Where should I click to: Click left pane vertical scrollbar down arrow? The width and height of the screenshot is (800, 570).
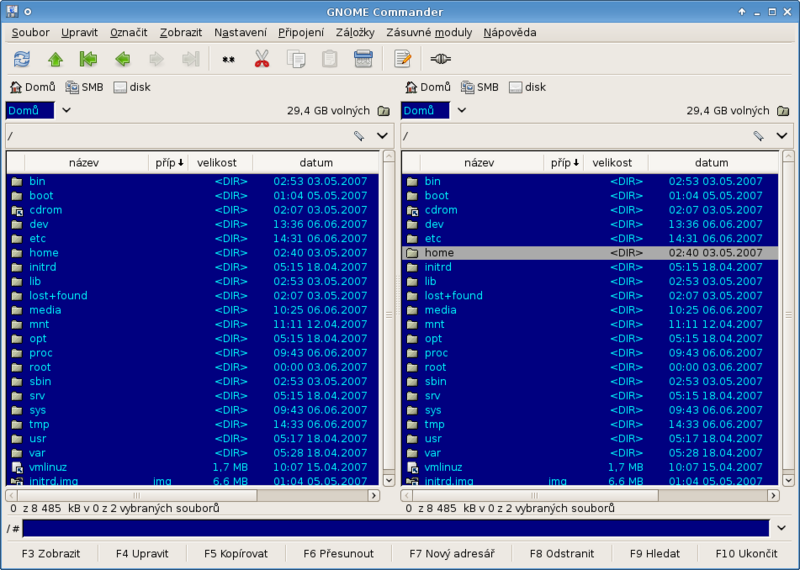click(389, 480)
